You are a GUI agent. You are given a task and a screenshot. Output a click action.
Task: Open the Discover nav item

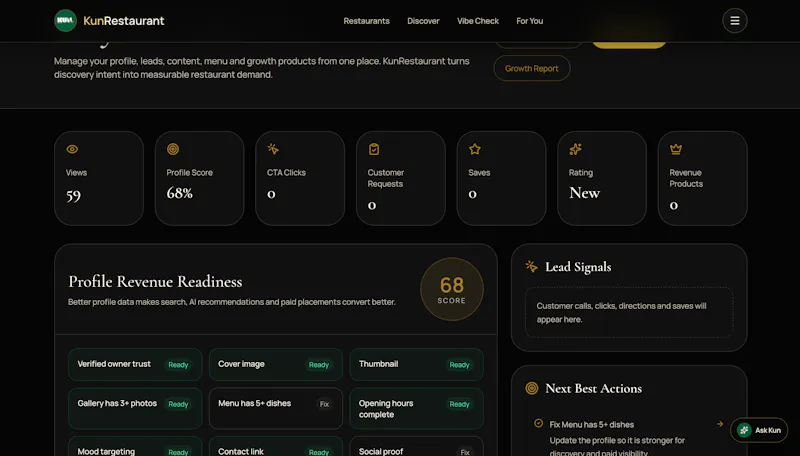tap(423, 21)
